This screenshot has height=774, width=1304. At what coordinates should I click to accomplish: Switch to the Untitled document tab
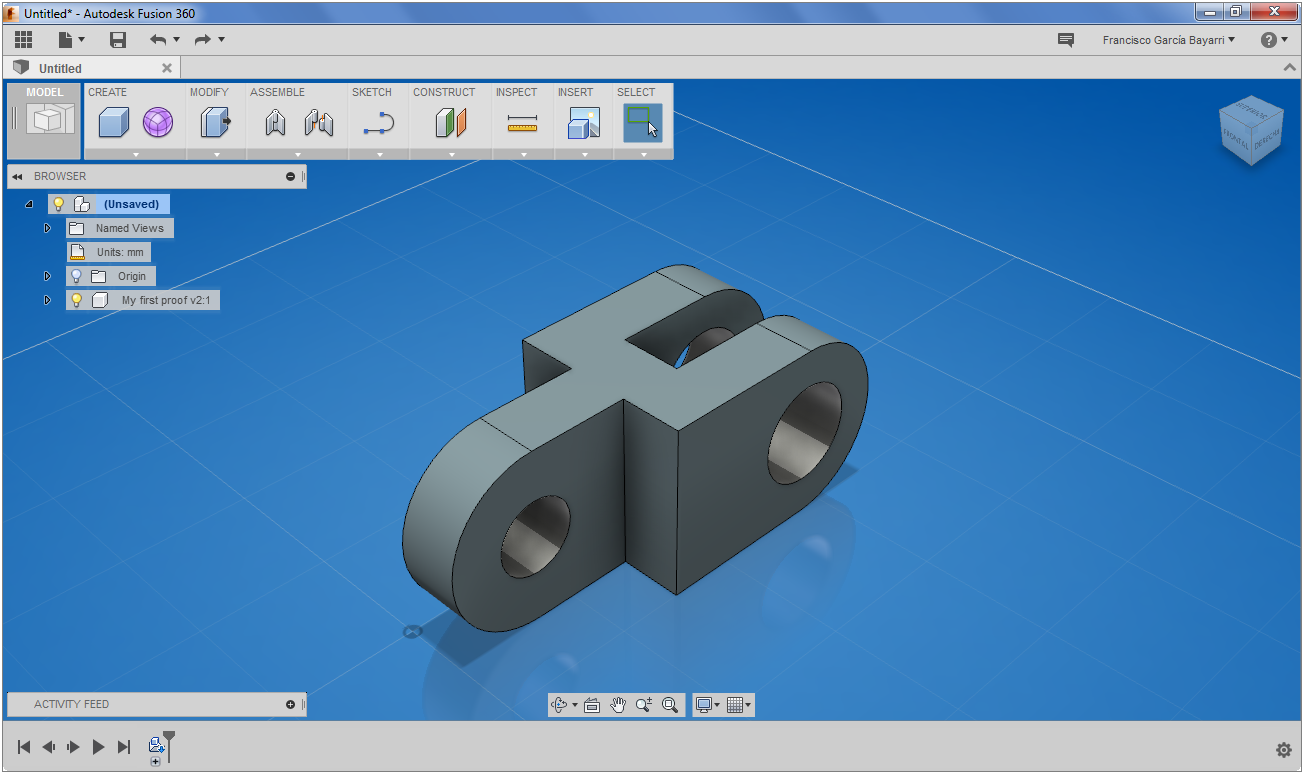point(60,68)
